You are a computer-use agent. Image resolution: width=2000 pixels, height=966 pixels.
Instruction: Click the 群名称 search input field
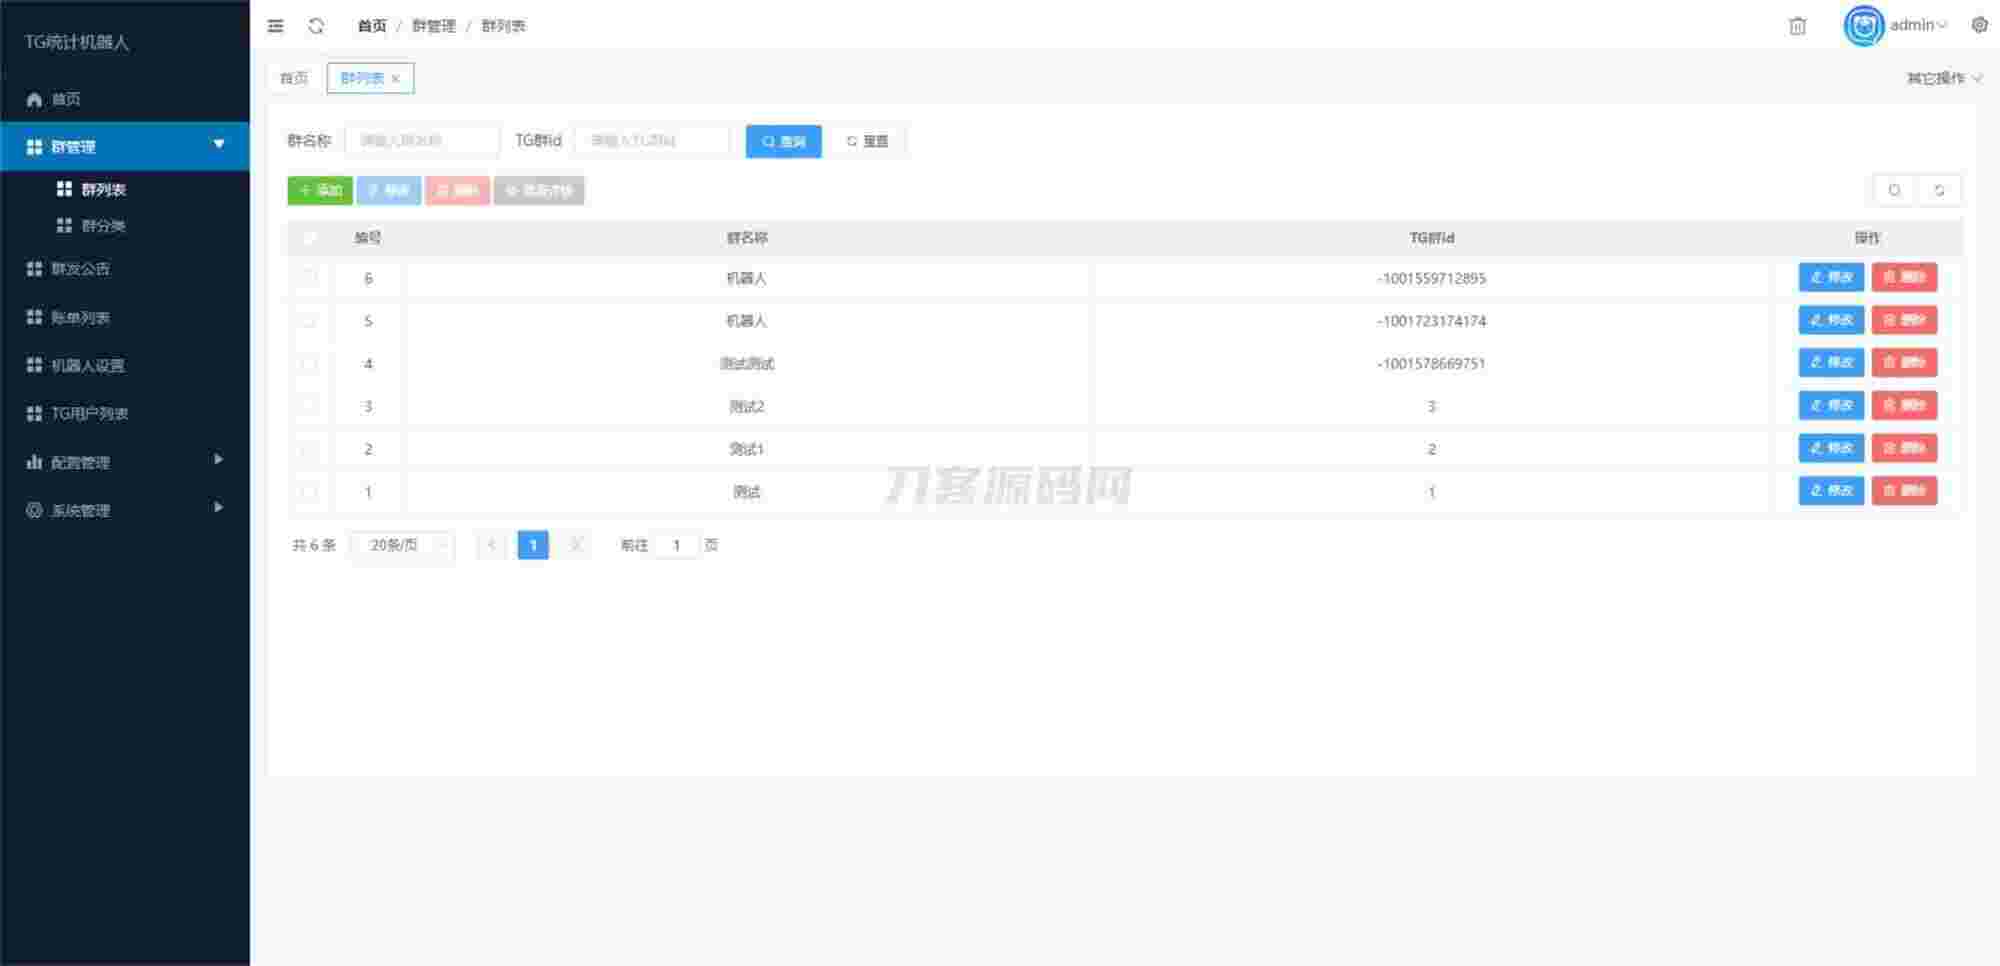pyautogui.click(x=422, y=141)
